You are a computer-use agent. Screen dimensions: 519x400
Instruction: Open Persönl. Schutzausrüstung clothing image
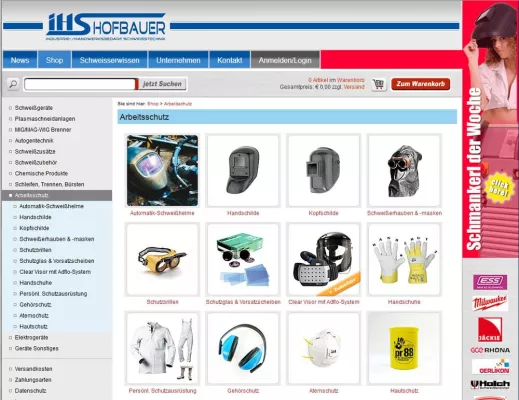point(162,348)
